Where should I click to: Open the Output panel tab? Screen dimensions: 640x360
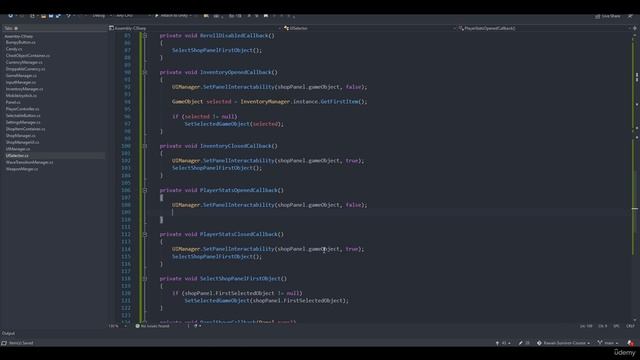[x=8, y=333]
